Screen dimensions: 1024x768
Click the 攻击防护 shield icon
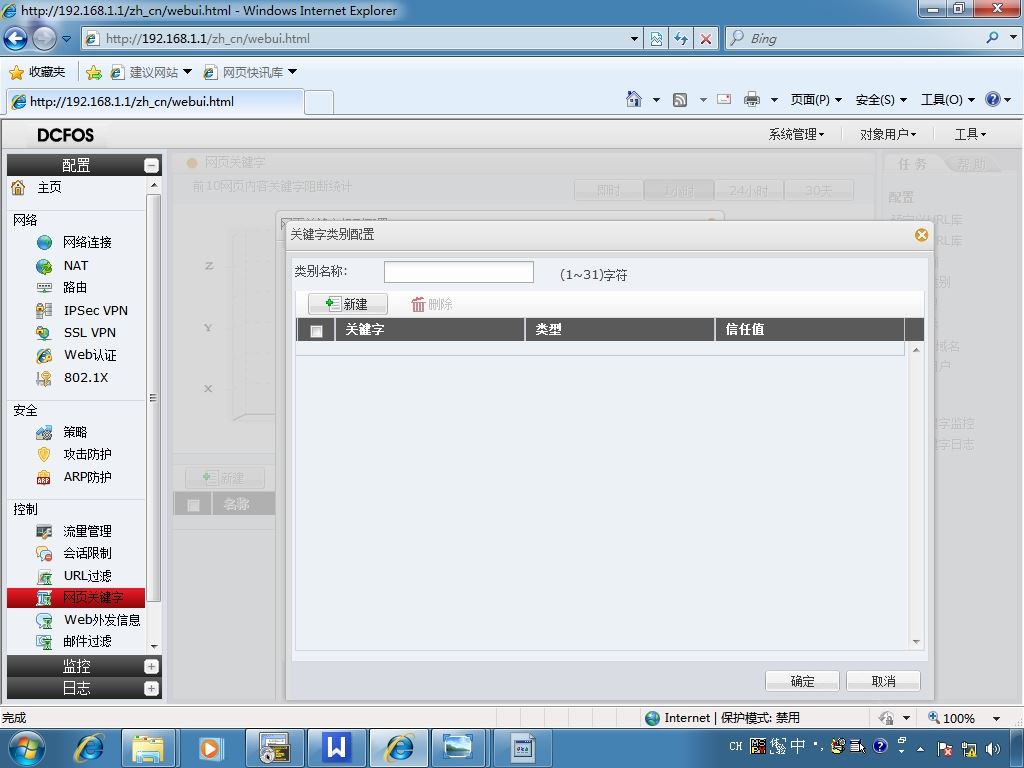[44, 455]
